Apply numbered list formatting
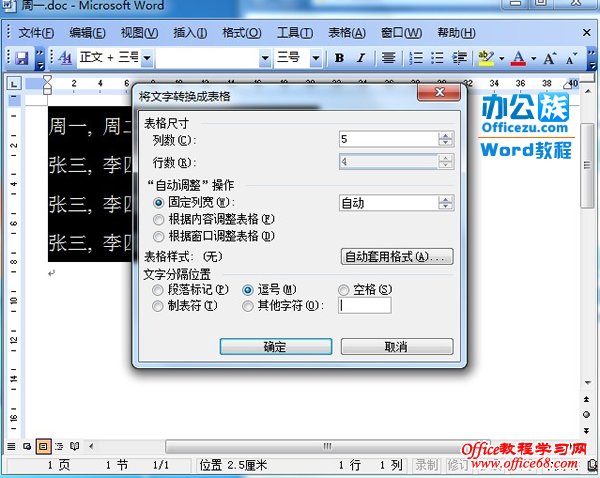The image size is (600, 478). pos(416,58)
